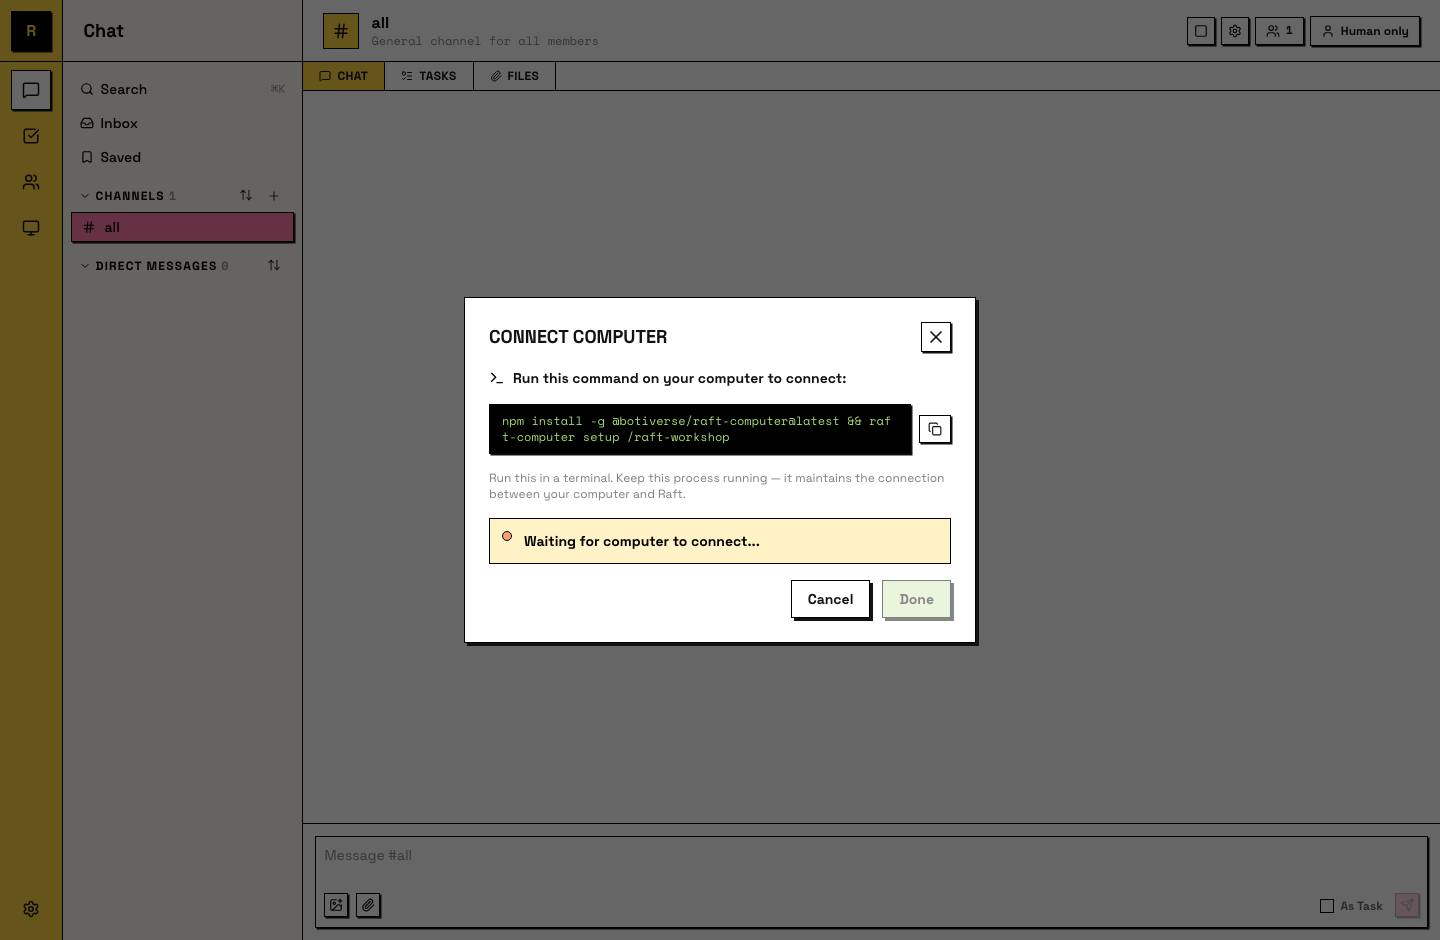
Task: Click the Human only button
Action: coord(1365,31)
